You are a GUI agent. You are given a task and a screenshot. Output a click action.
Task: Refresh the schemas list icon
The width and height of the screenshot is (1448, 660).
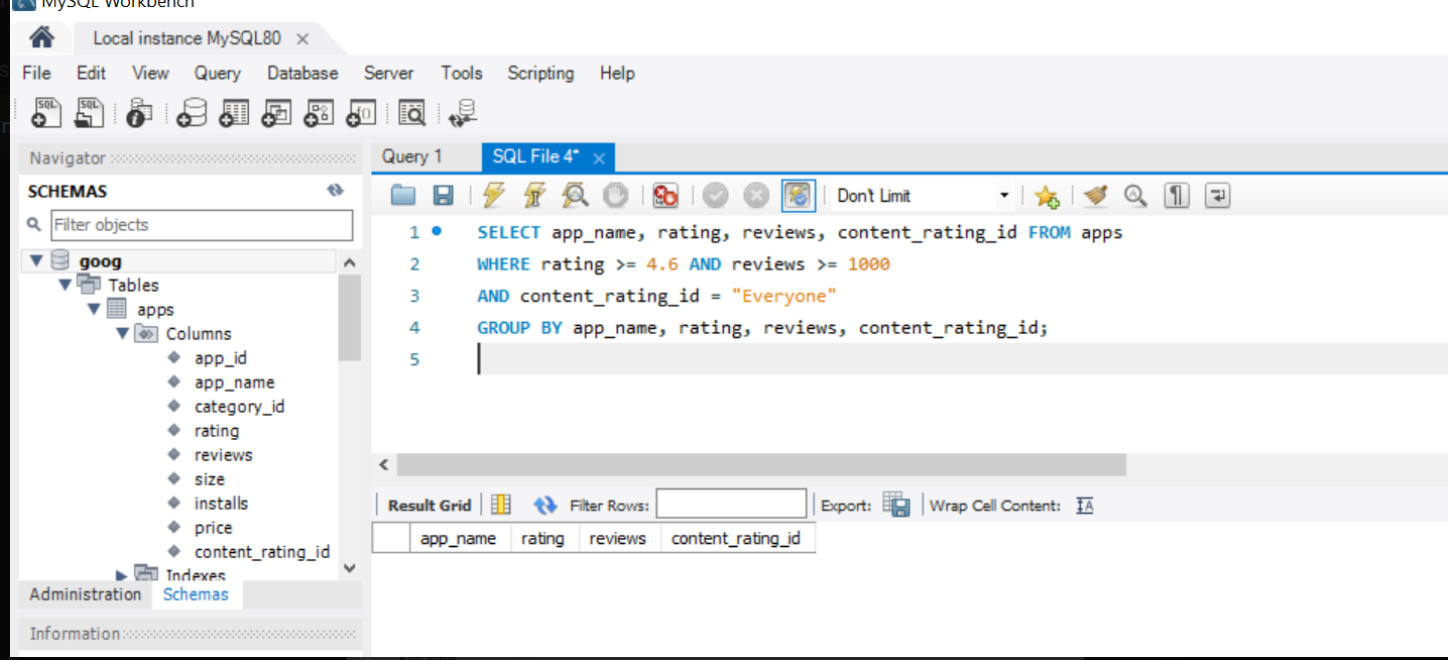click(x=335, y=190)
